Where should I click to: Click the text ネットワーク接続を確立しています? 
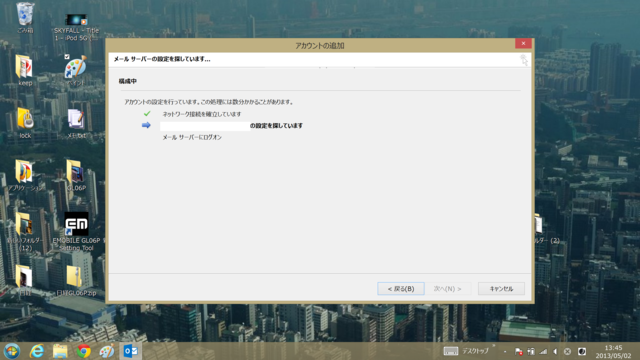tap(202, 114)
